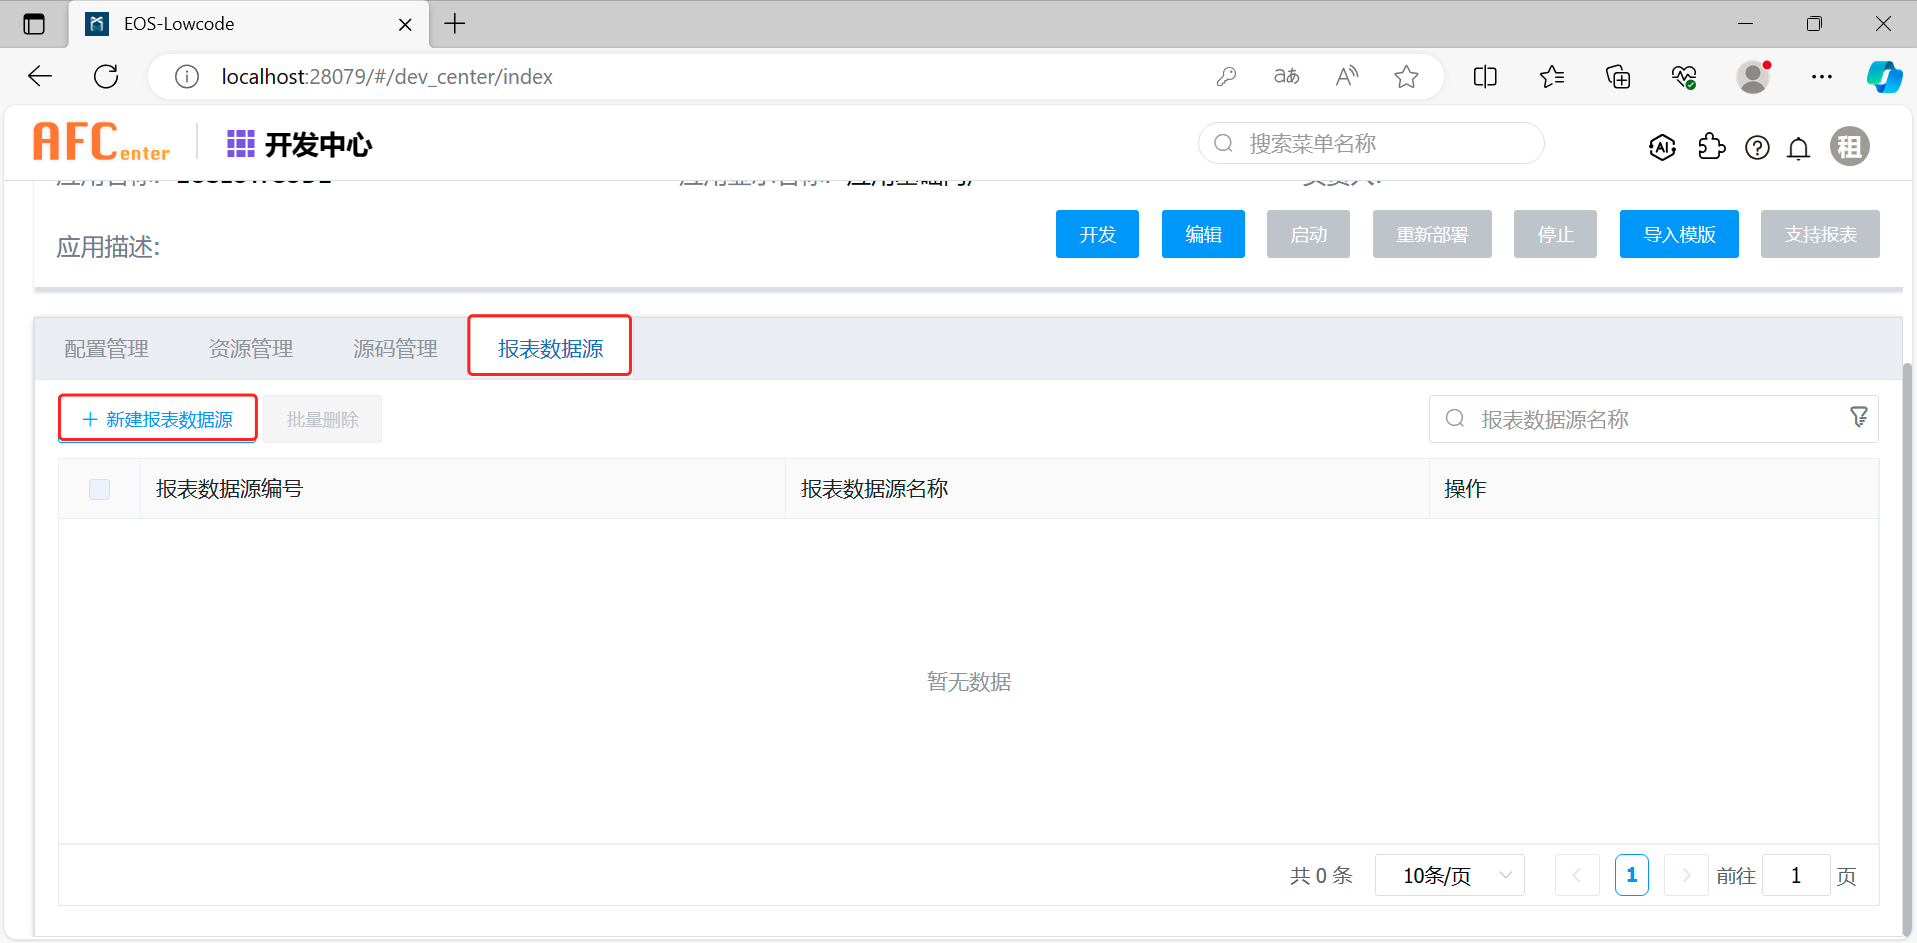Toggle the select-all checkbox in table header

(x=99, y=489)
